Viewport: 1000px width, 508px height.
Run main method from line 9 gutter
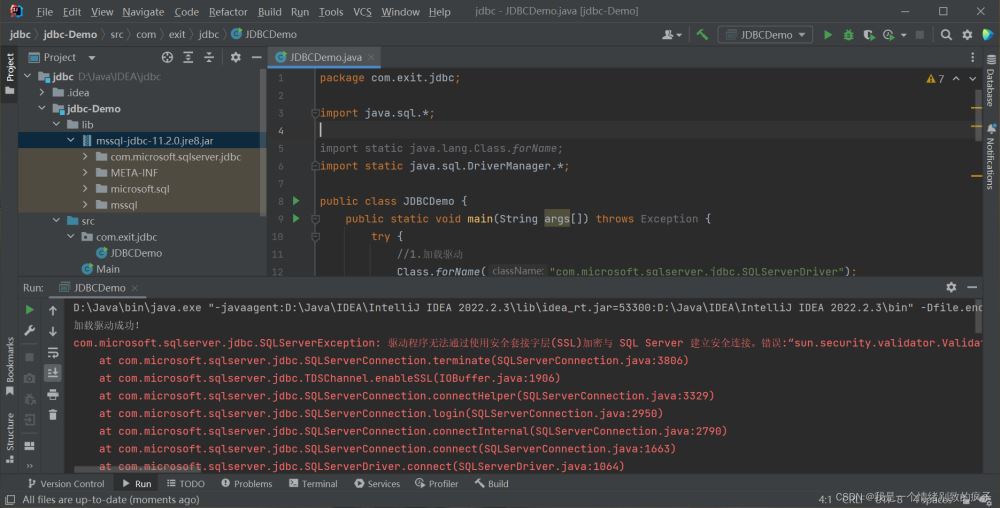[295, 218]
